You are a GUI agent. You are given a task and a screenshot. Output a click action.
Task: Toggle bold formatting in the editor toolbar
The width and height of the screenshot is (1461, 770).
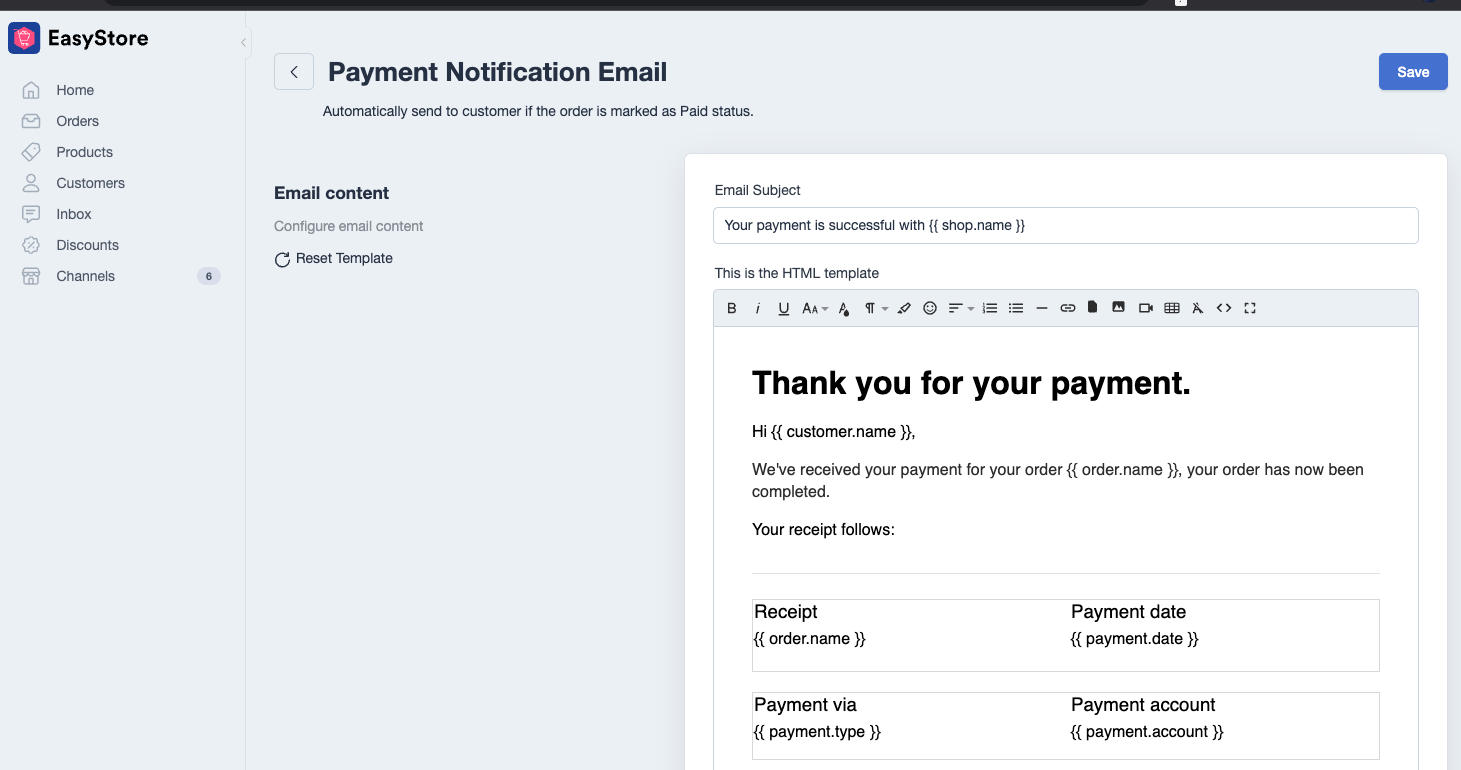(x=731, y=308)
